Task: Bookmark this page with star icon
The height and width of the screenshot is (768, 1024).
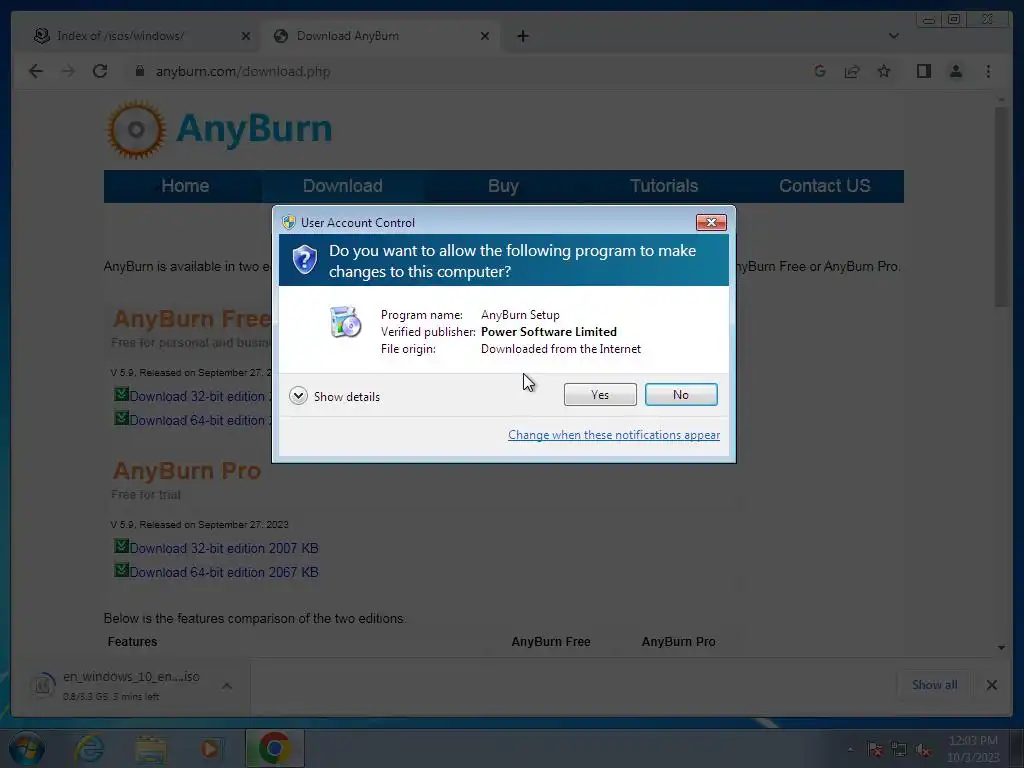Action: pyautogui.click(x=884, y=71)
